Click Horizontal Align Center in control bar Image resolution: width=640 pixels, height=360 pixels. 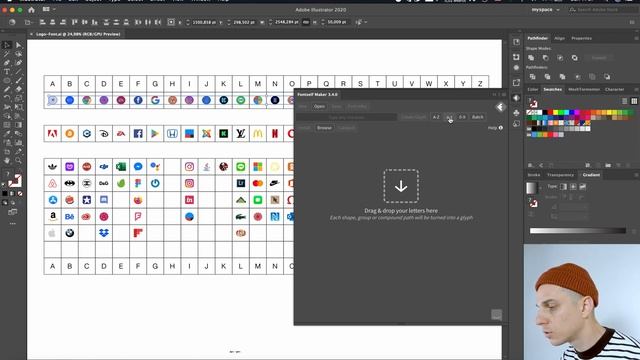[x=53, y=22]
